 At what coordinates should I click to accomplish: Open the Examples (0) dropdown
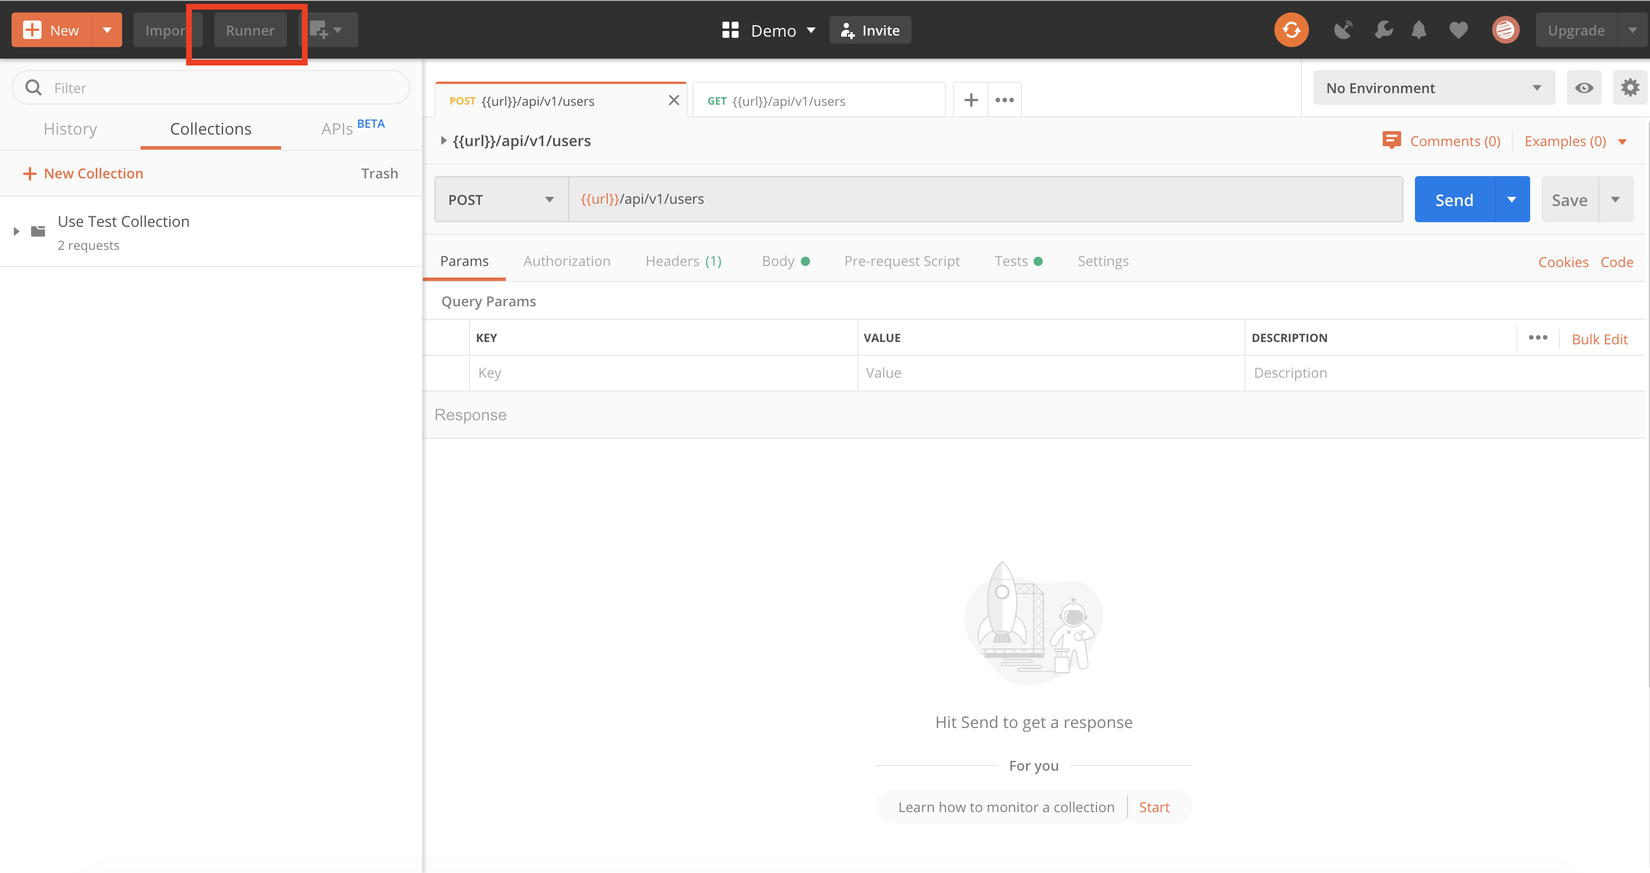tap(1576, 141)
